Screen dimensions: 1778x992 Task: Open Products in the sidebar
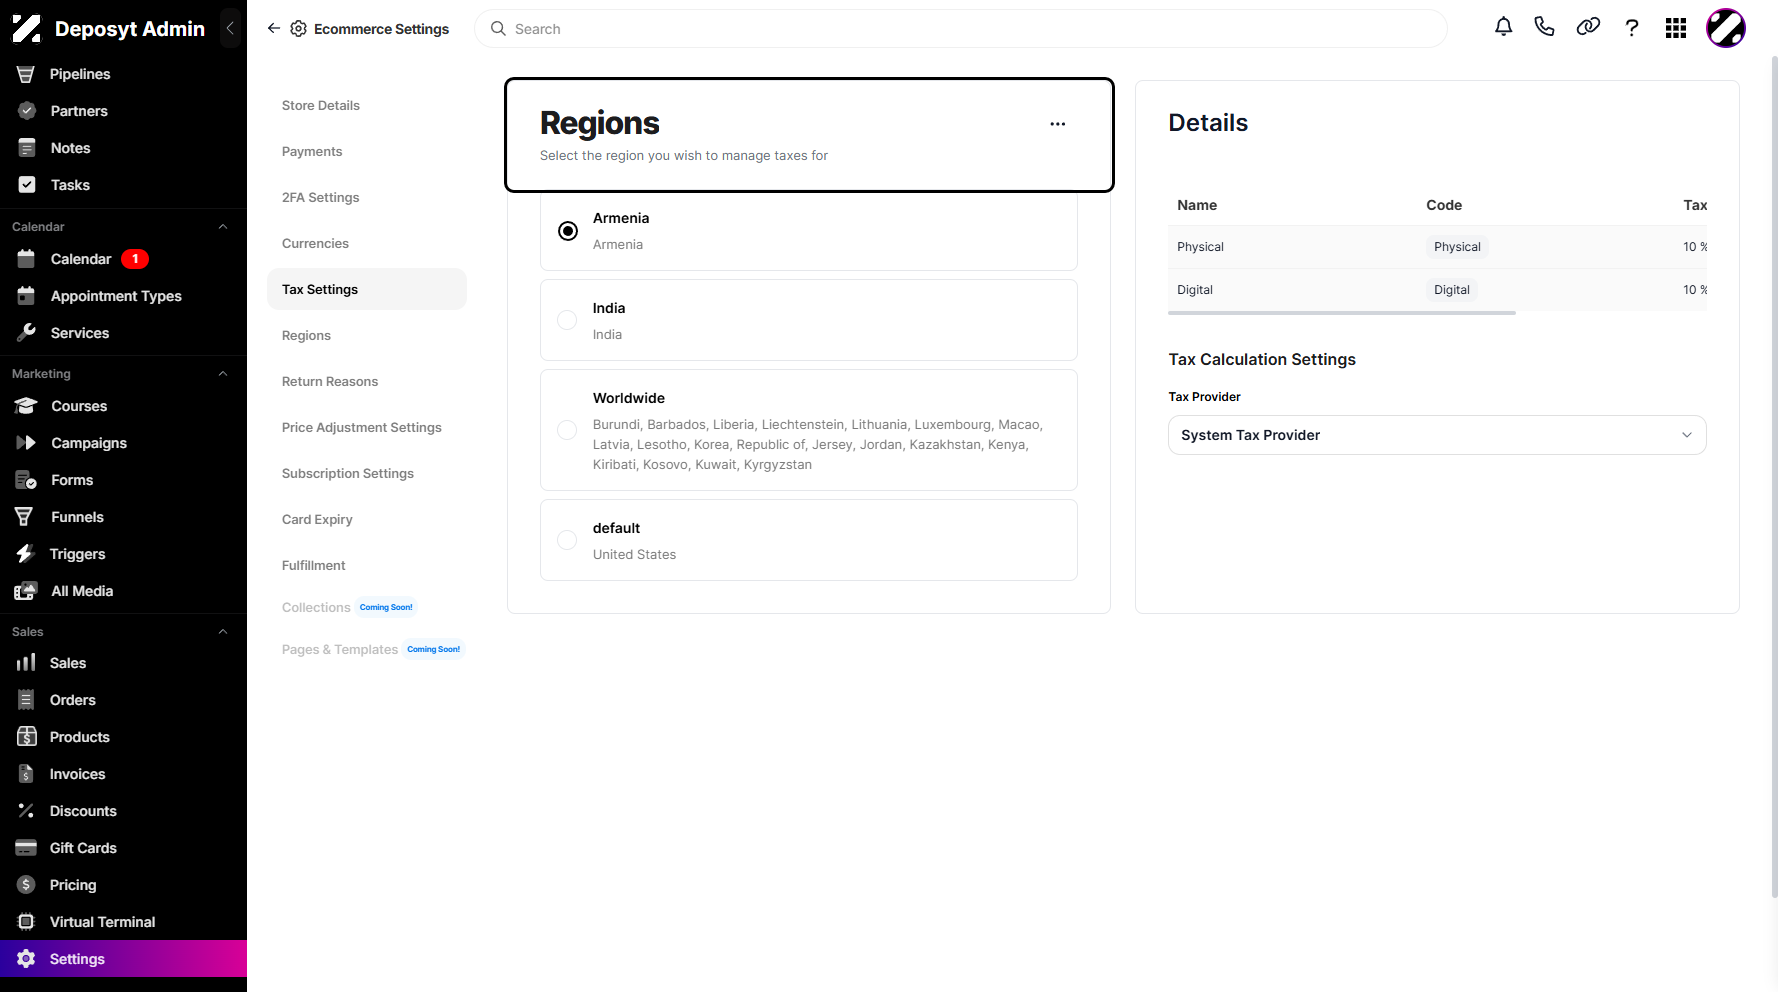[x=80, y=737]
